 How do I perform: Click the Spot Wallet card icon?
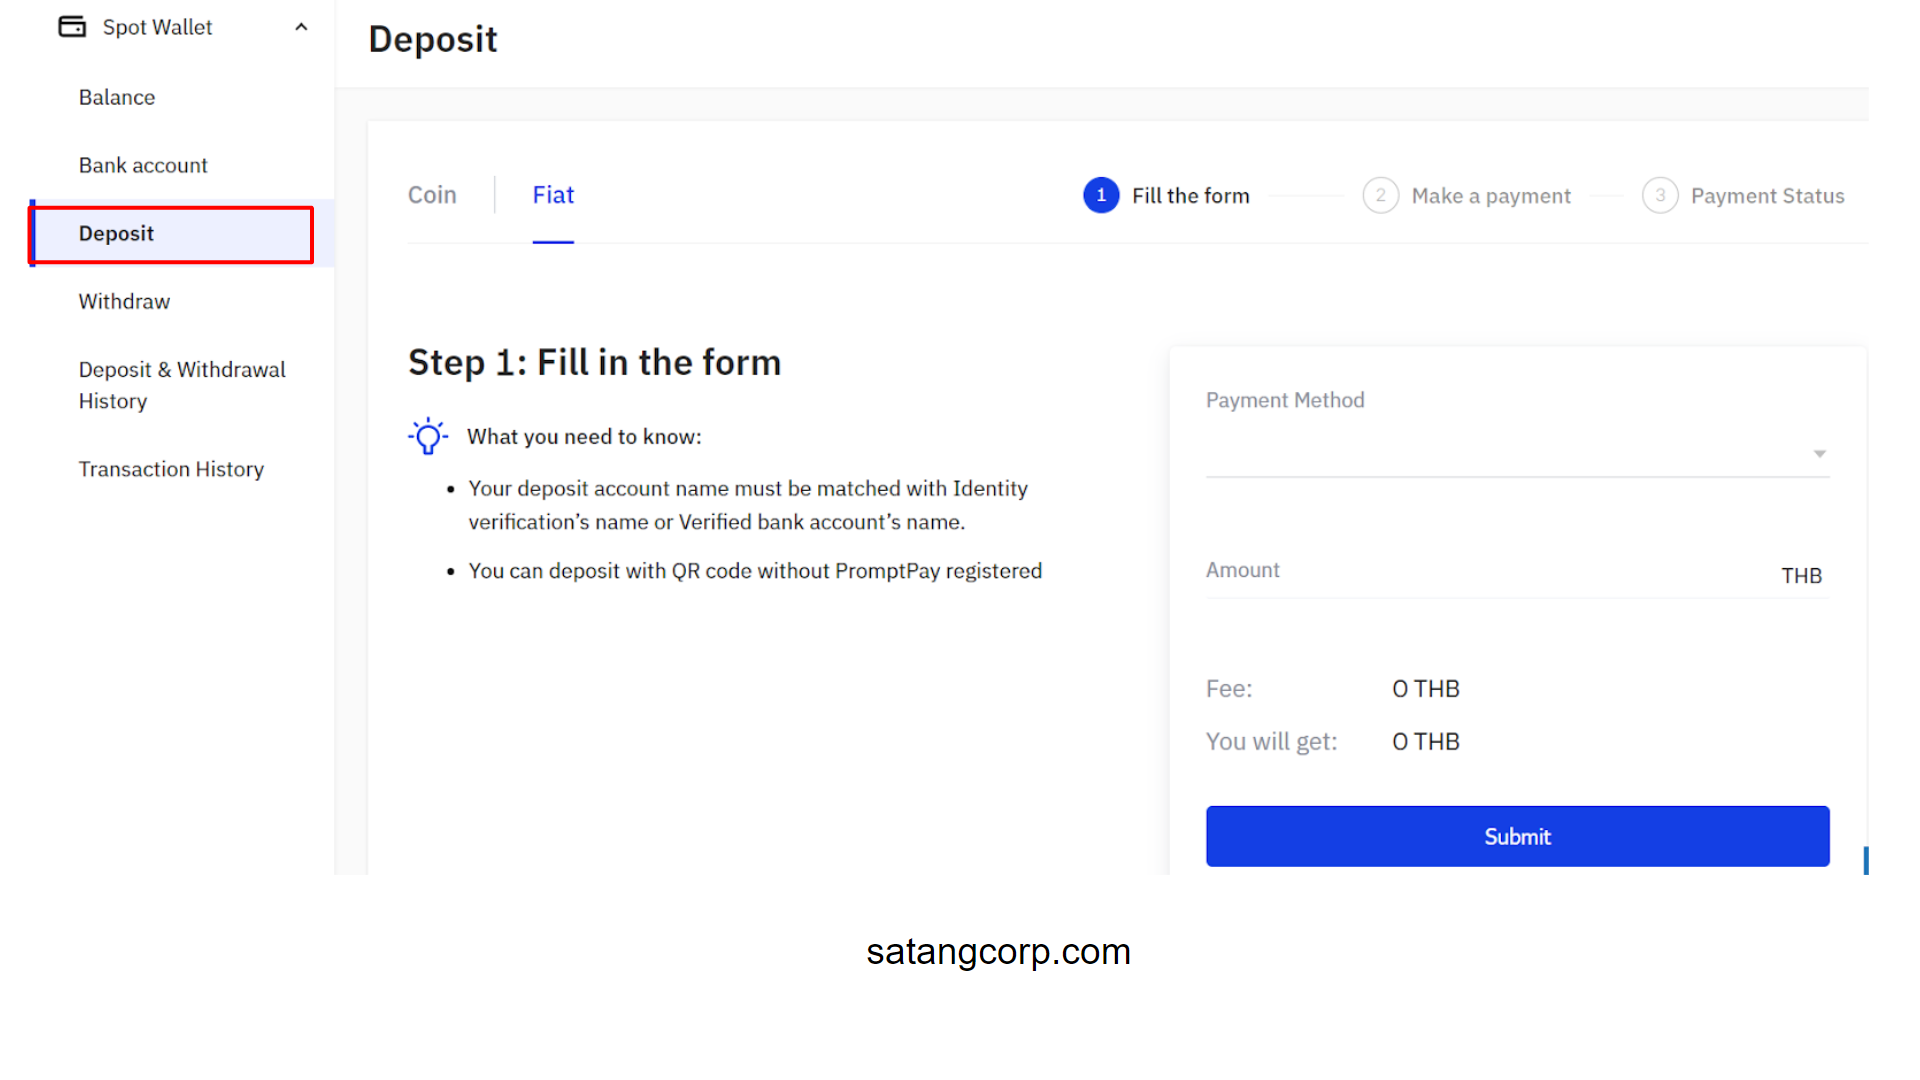(x=71, y=26)
